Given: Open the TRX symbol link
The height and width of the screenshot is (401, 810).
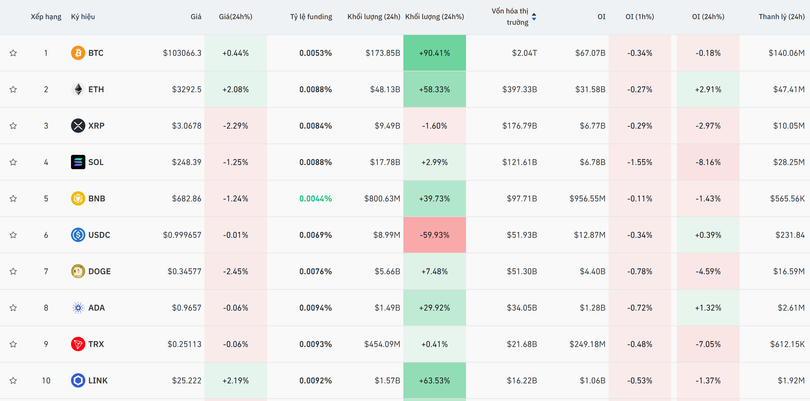Looking at the screenshot, I should point(96,344).
